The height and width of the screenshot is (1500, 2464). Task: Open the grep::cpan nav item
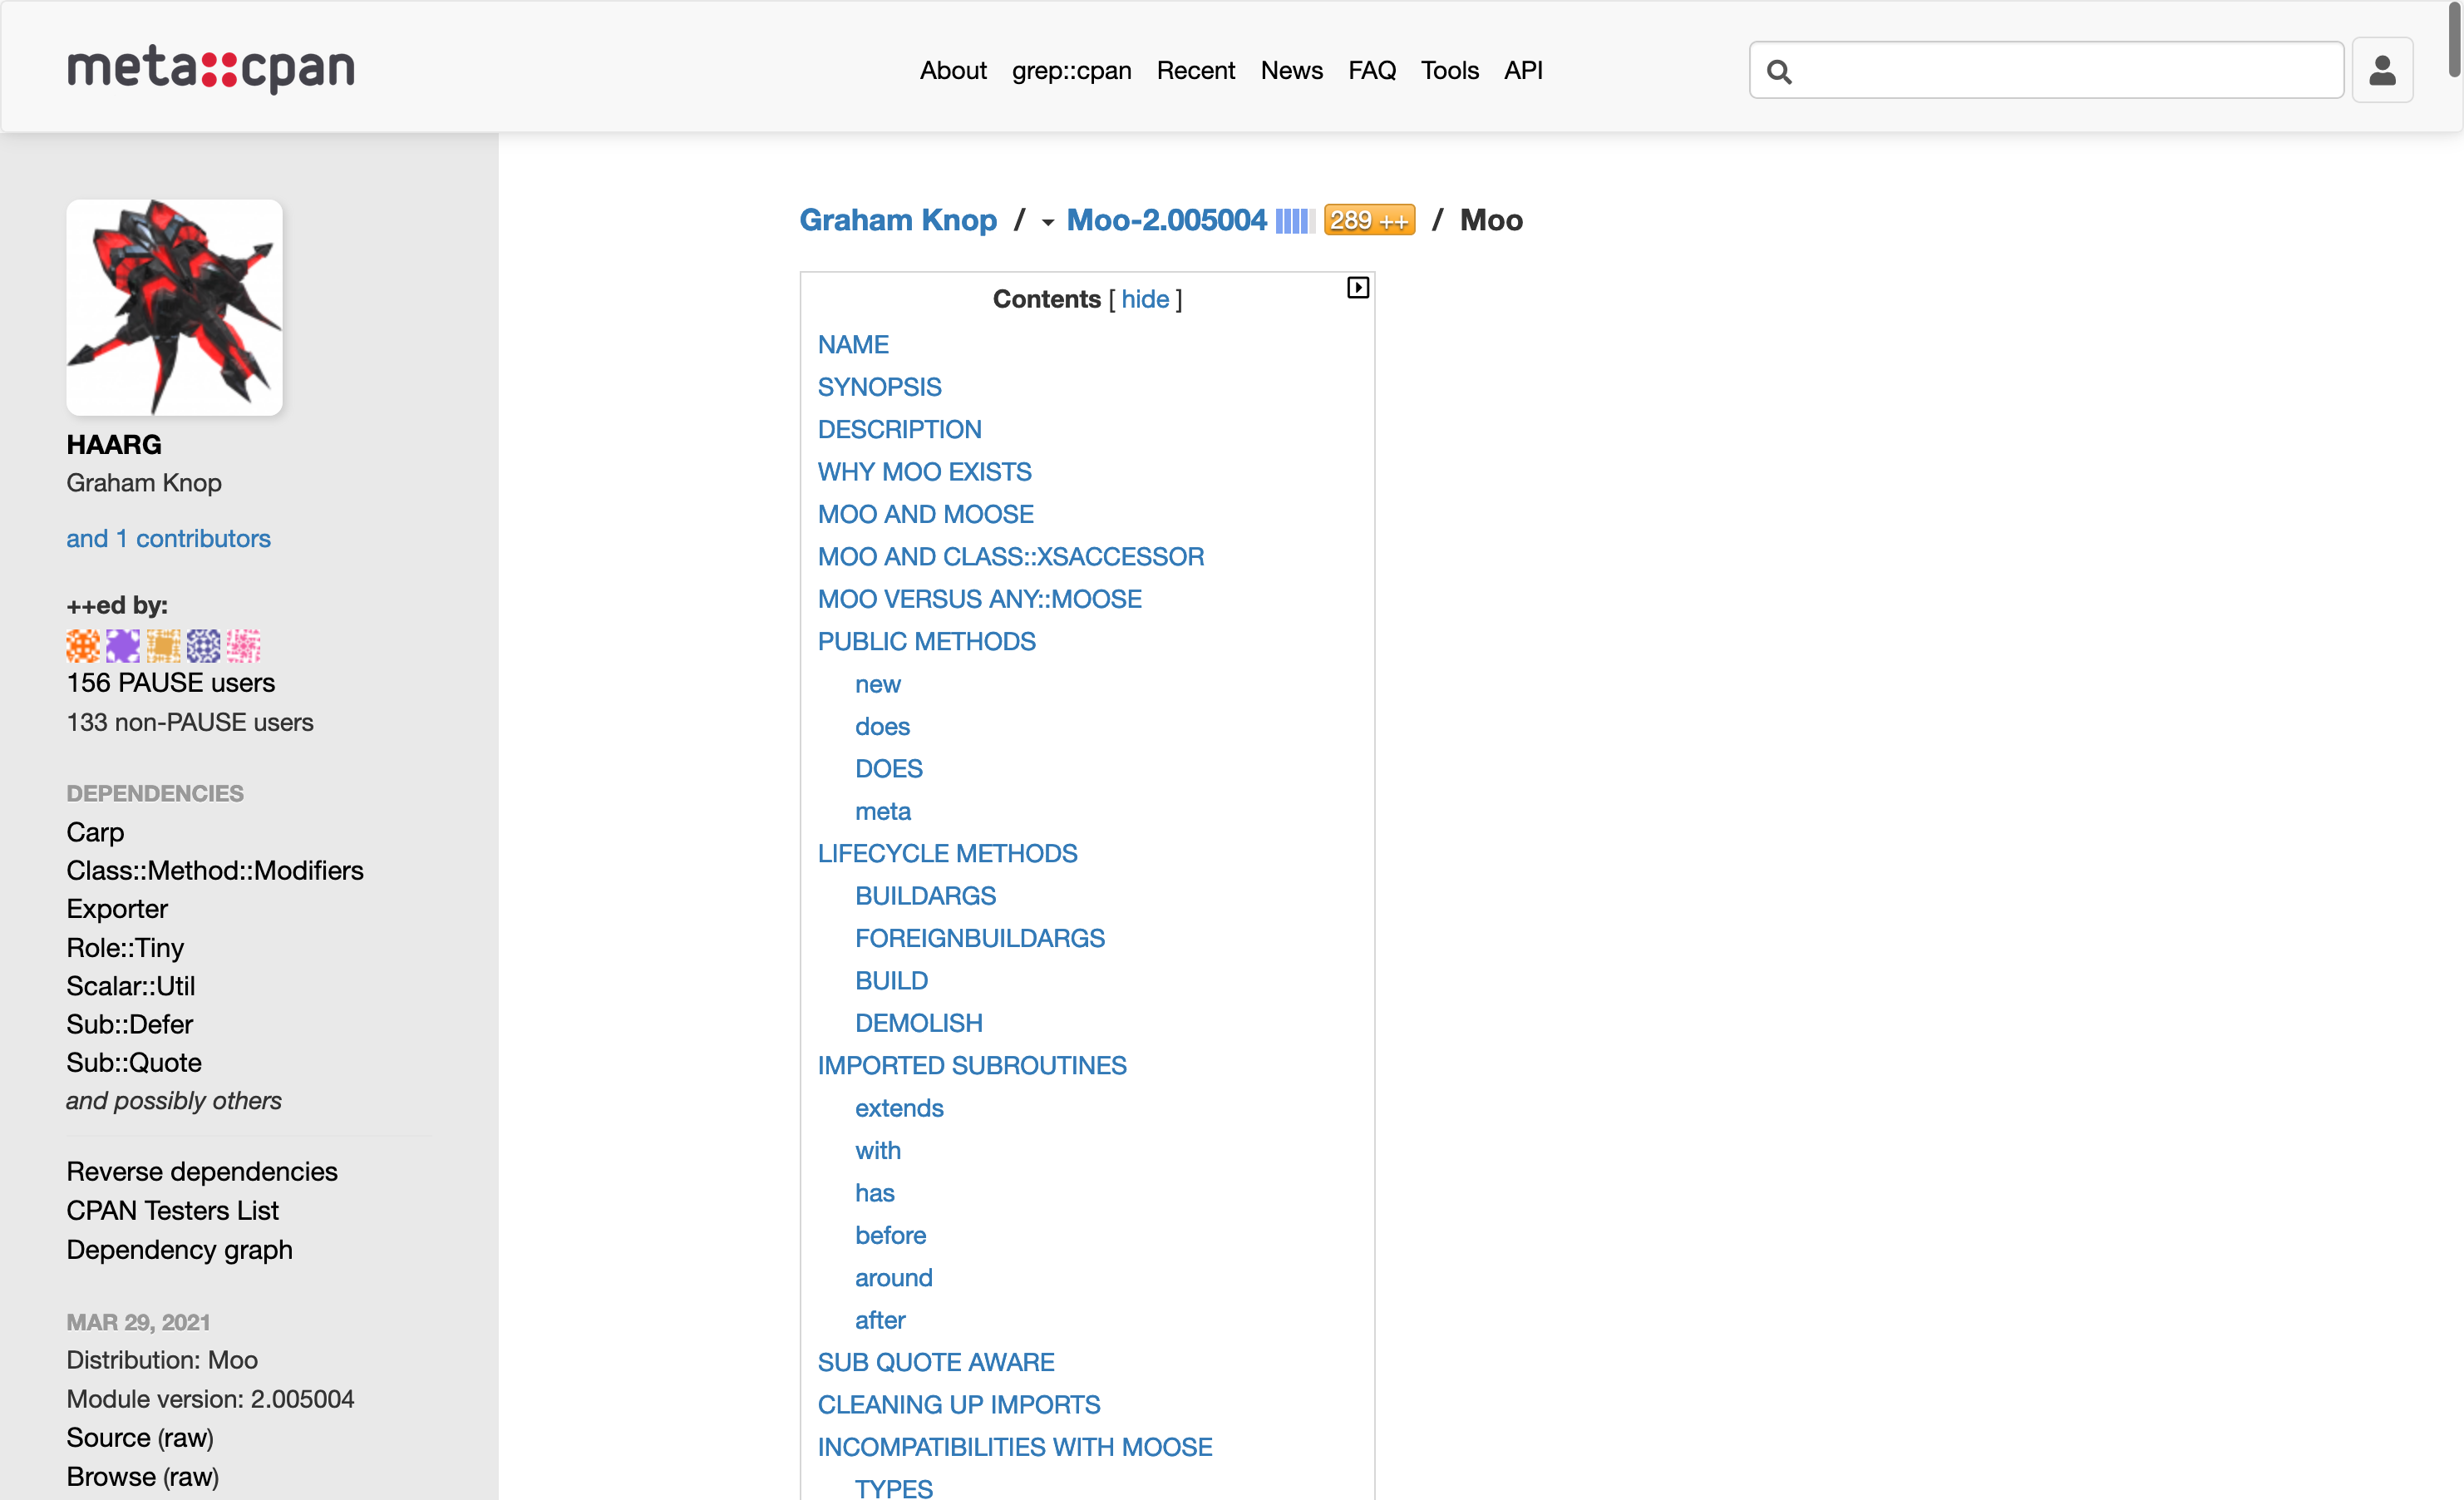click(x=1071, y=70)
